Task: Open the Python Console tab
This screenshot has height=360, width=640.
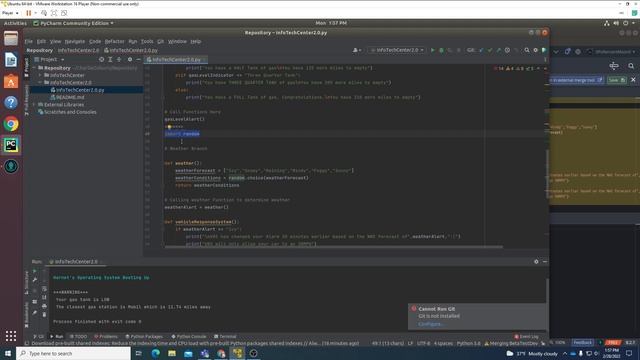Action: pos(189,337)
